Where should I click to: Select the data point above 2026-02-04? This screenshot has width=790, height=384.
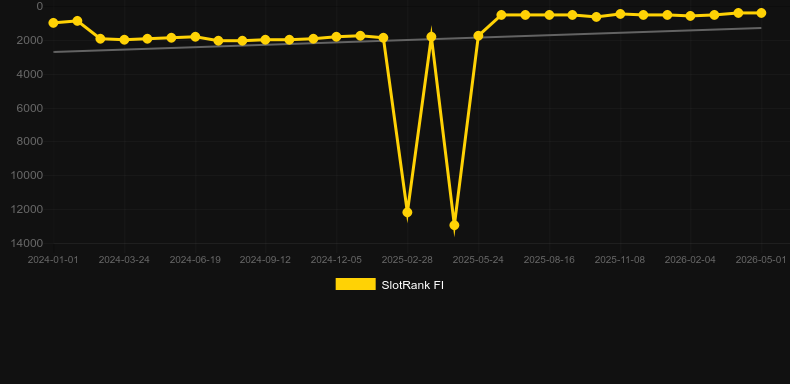(690, 16)
